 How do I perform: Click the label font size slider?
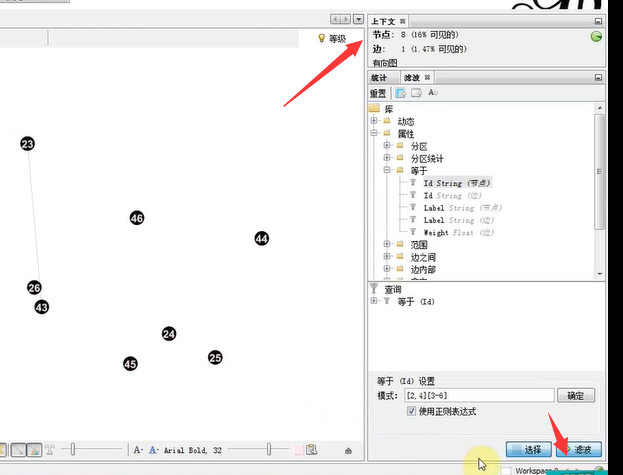click(x=258, y=450)
